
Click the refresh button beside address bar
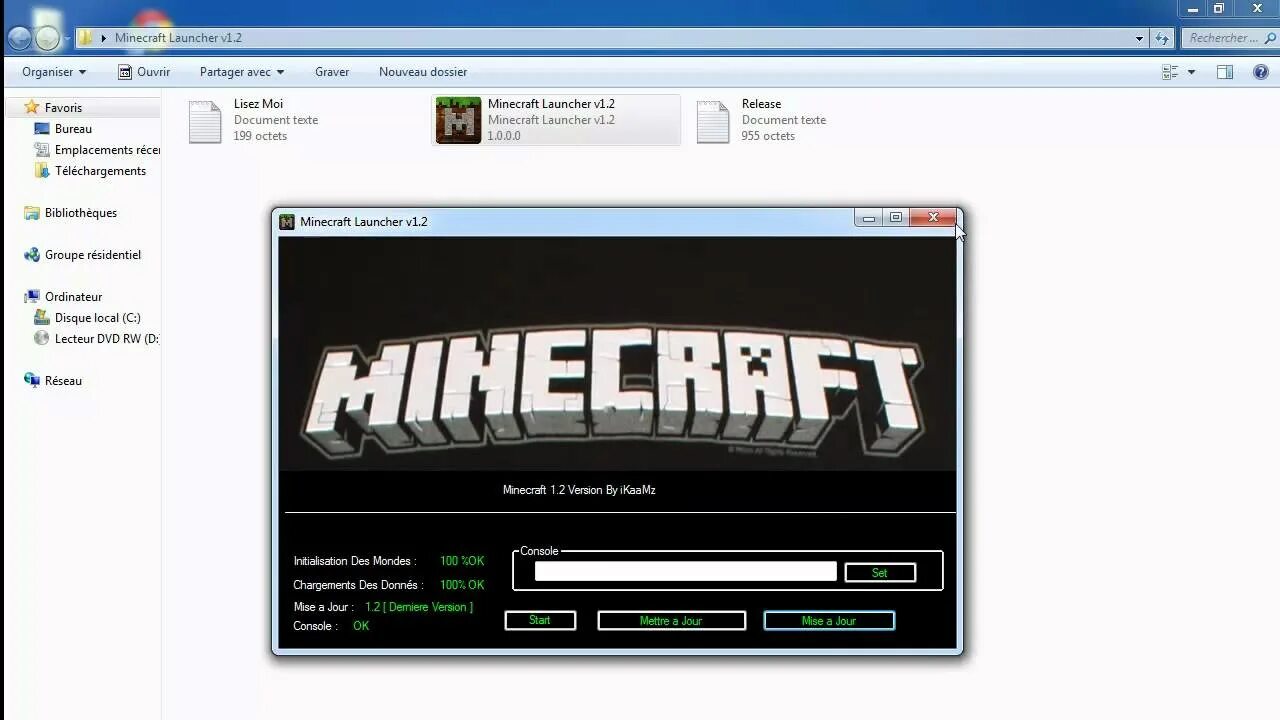click(x=1162, y=38)
